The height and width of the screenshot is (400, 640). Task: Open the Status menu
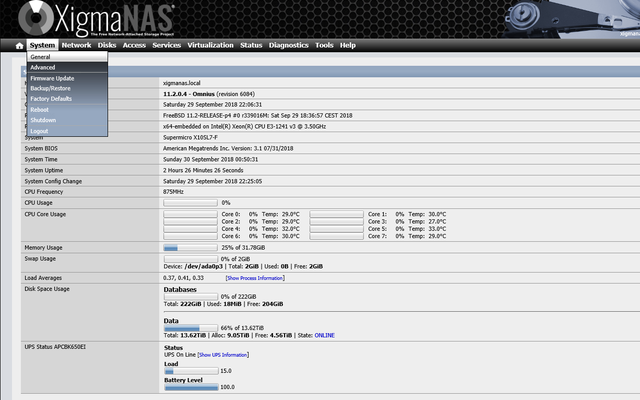coord(251,45)
